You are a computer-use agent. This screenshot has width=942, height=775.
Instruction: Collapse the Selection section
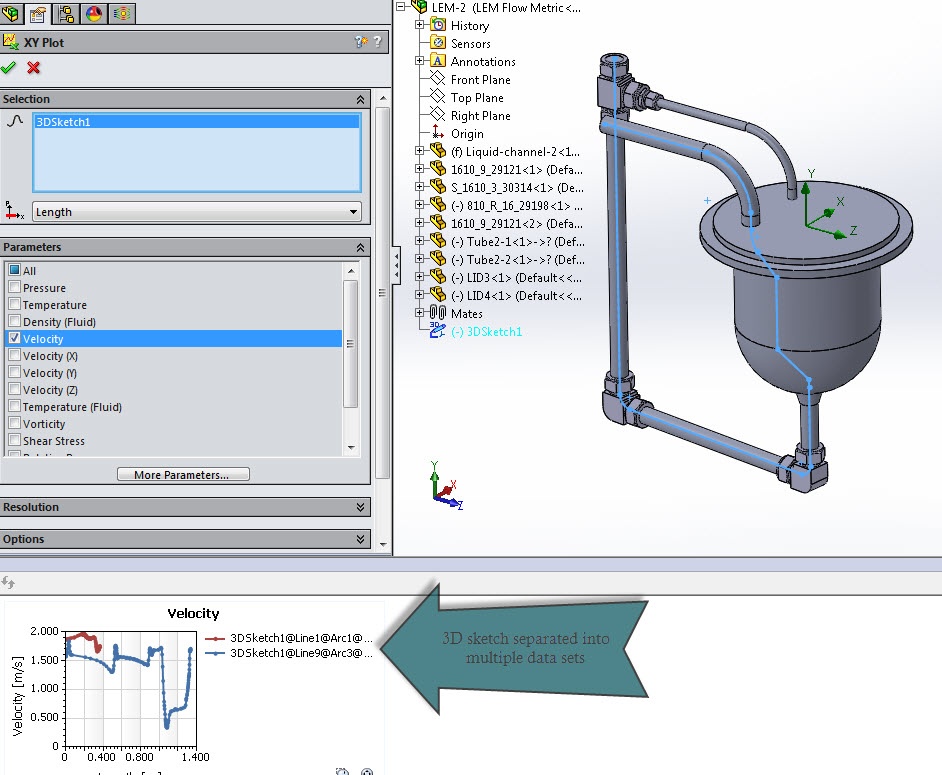click(360, 99)
